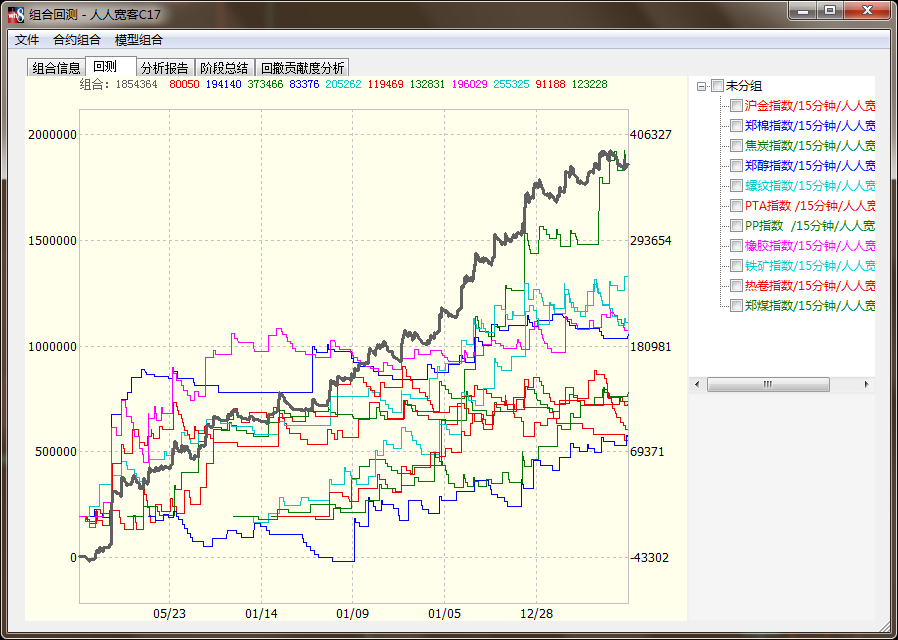Screen dimensions: 898x640
Task: Select the 未分组 tree label
Action: tap(744, 86)
